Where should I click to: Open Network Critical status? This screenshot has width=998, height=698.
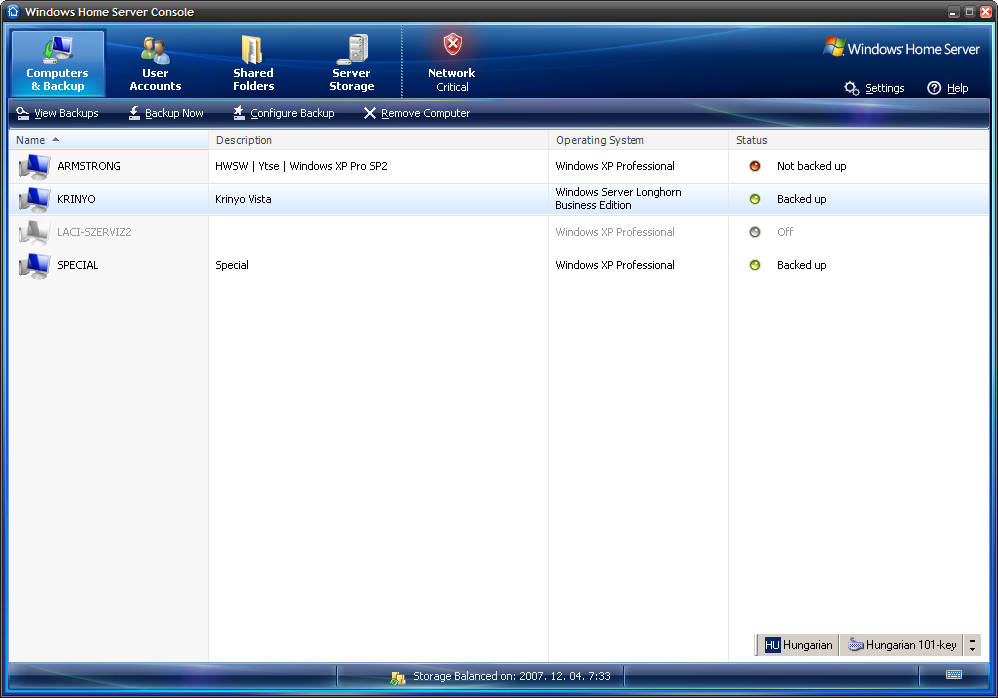point(452,64)
